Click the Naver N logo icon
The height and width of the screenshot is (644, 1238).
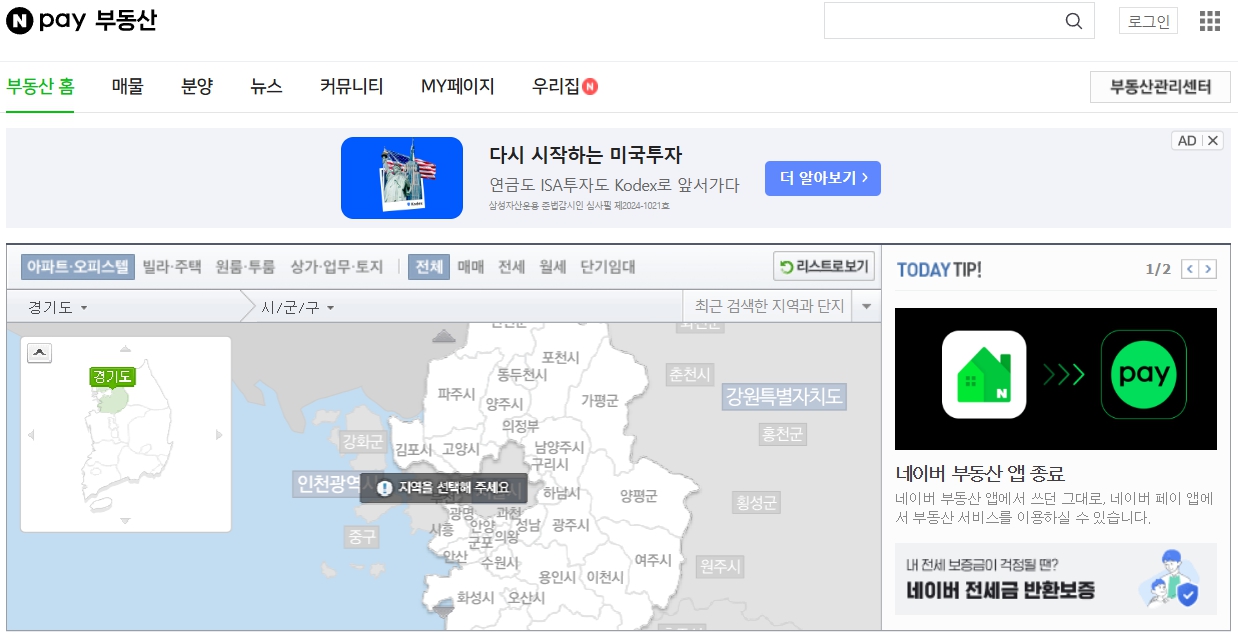[x=20, y=20]
